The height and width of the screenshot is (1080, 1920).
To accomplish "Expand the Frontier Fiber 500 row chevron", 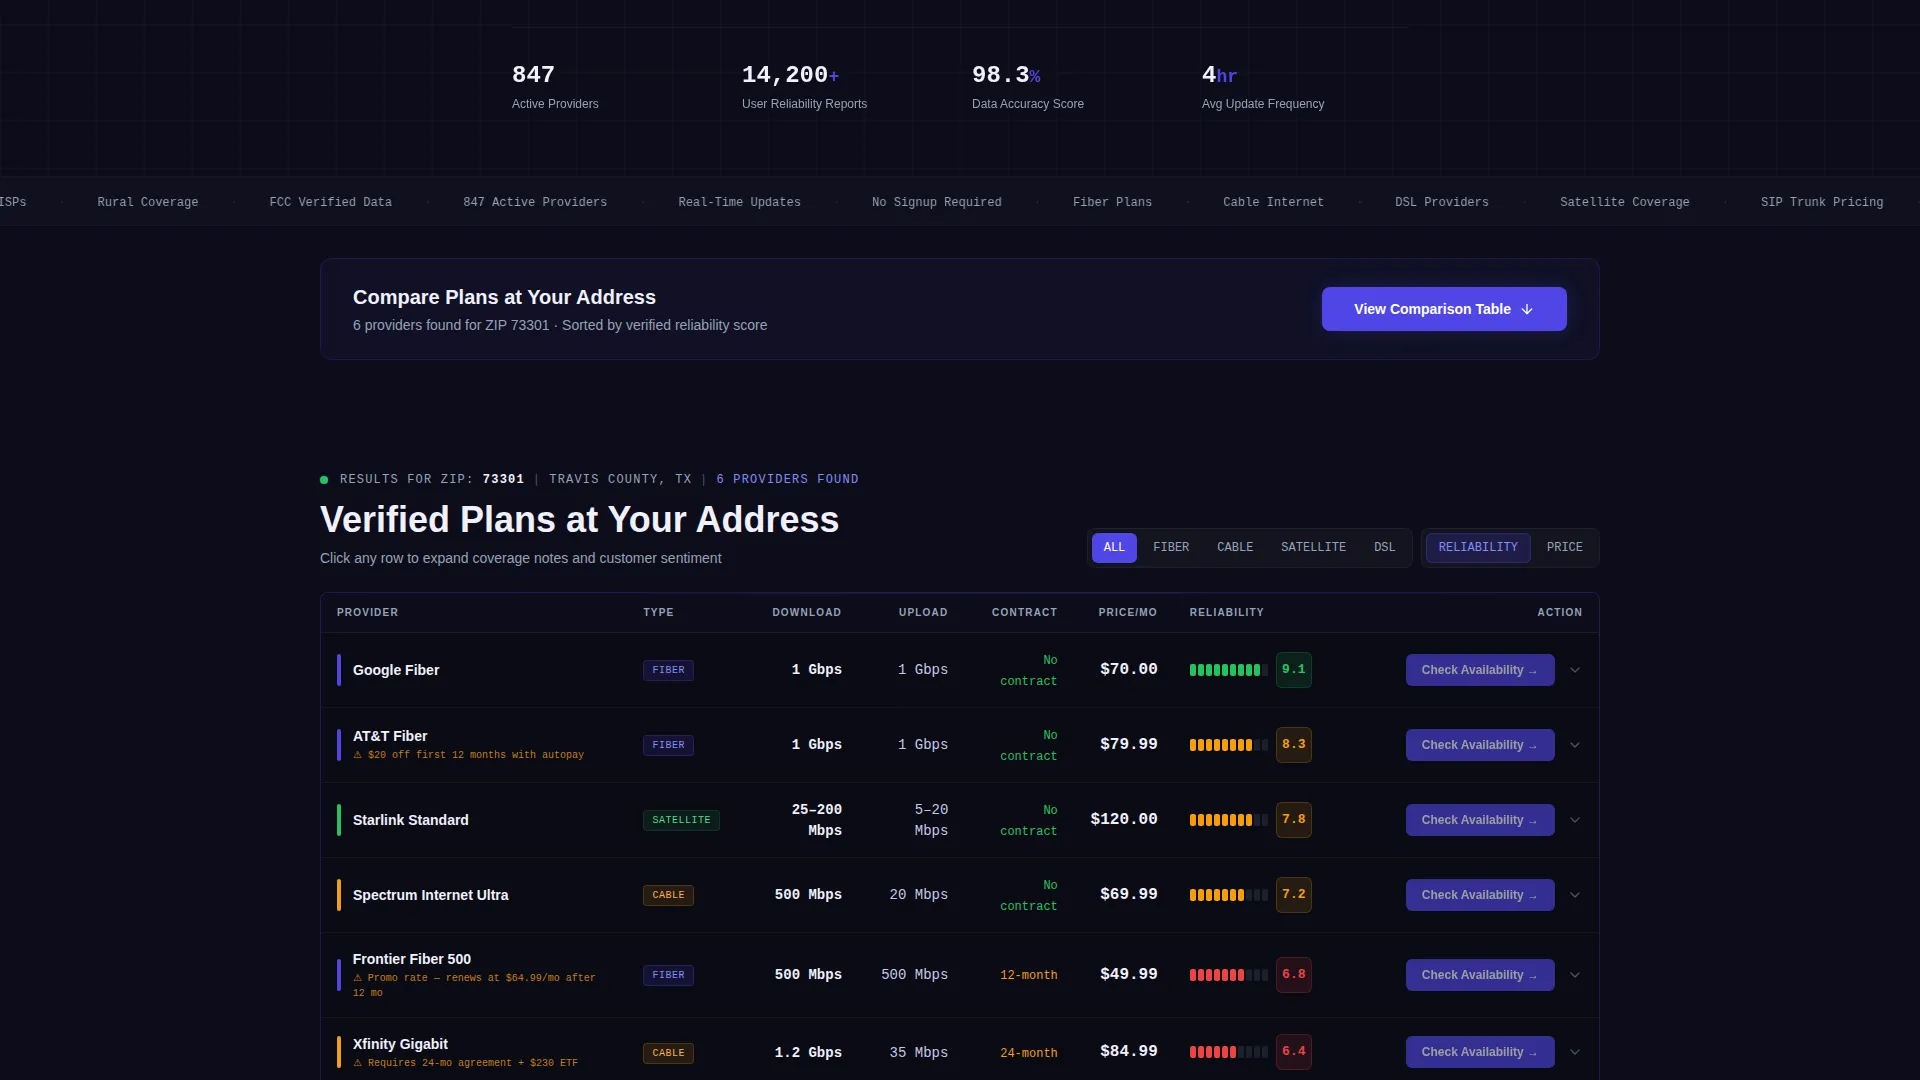I will [1575, 975].
